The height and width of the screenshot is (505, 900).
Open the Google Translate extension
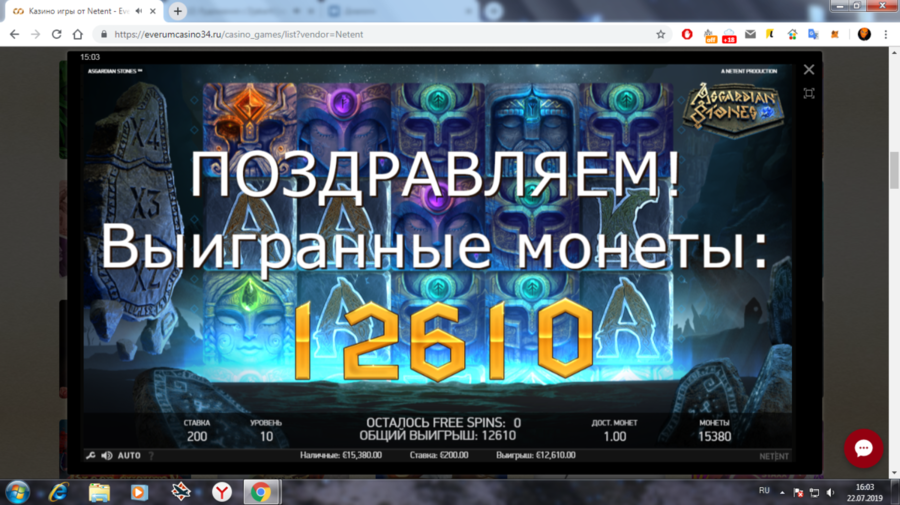point(813,34)
